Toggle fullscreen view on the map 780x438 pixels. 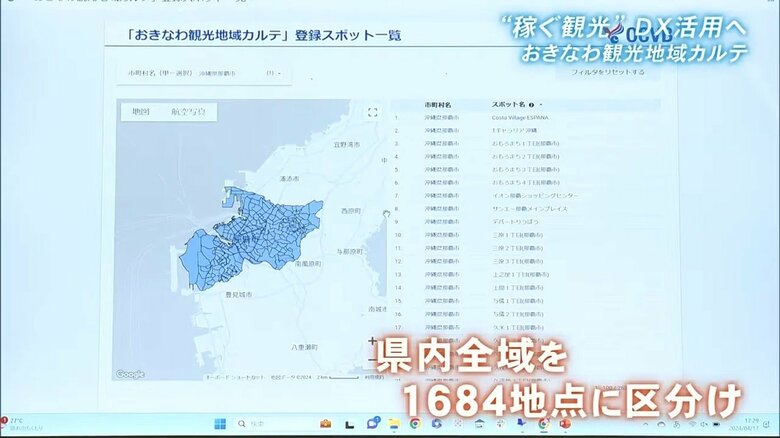tap(372, 113)
